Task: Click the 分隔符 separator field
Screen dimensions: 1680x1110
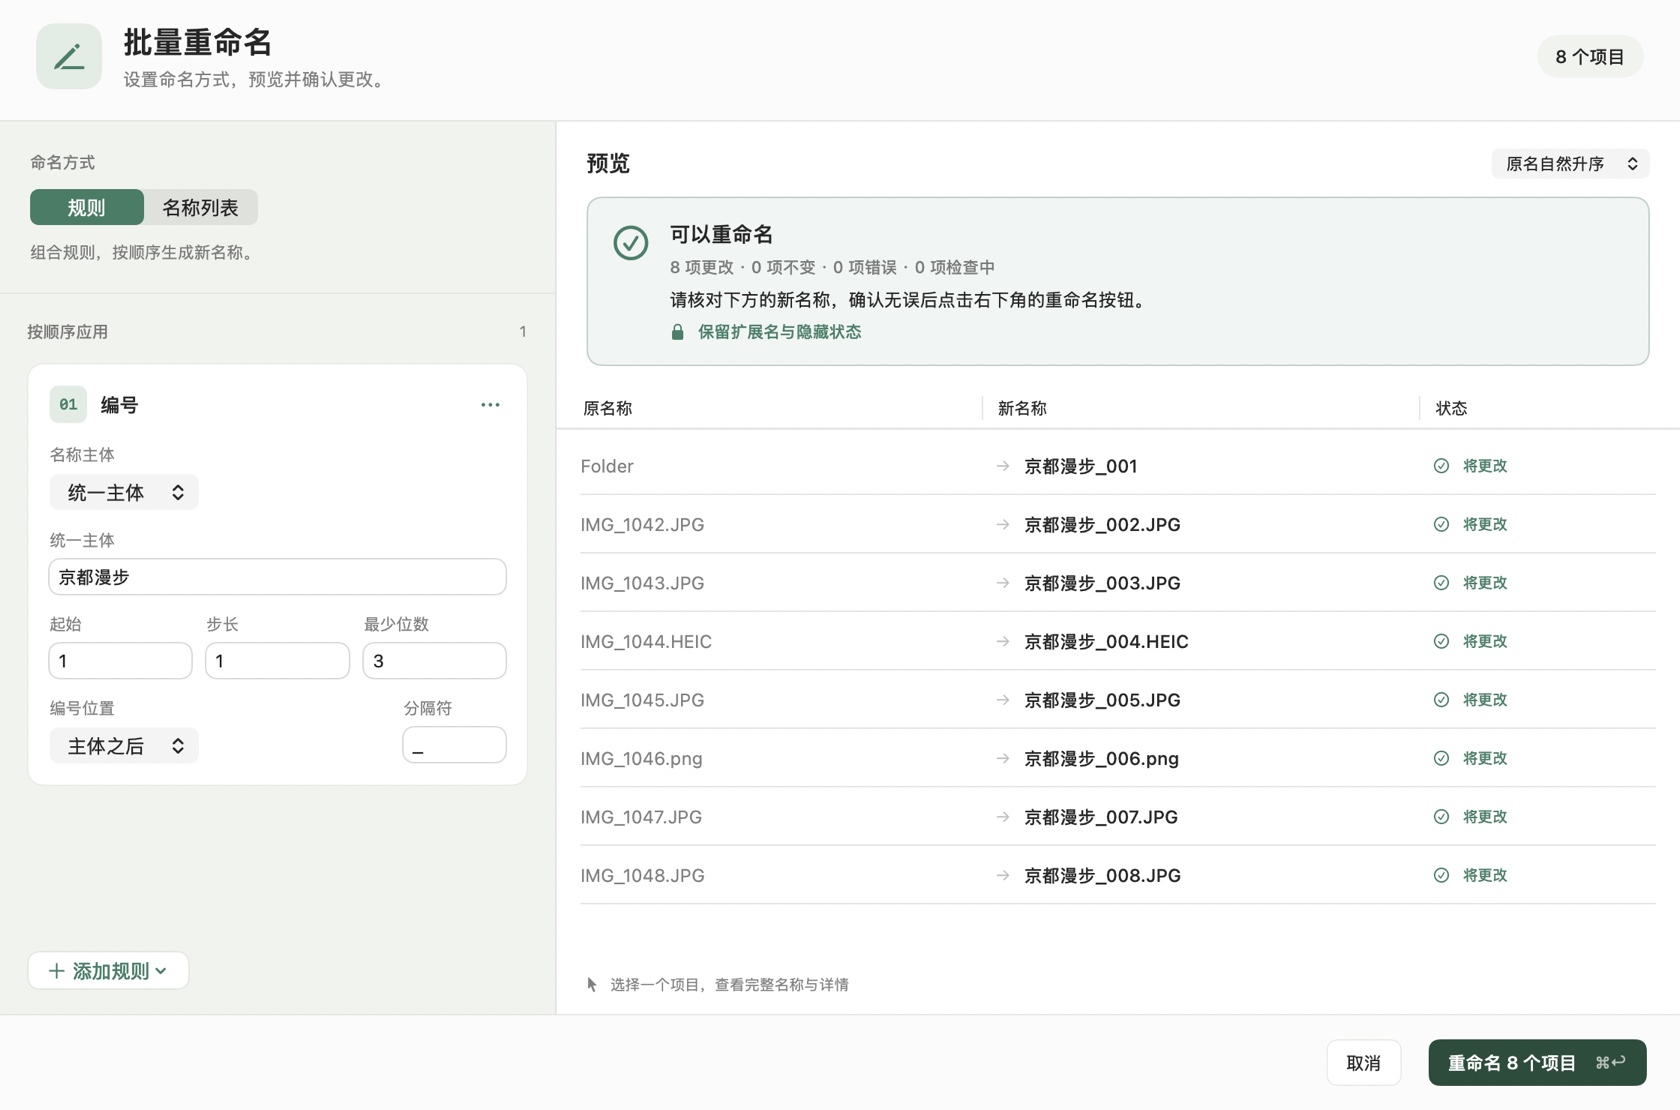Action: point(454,745)
